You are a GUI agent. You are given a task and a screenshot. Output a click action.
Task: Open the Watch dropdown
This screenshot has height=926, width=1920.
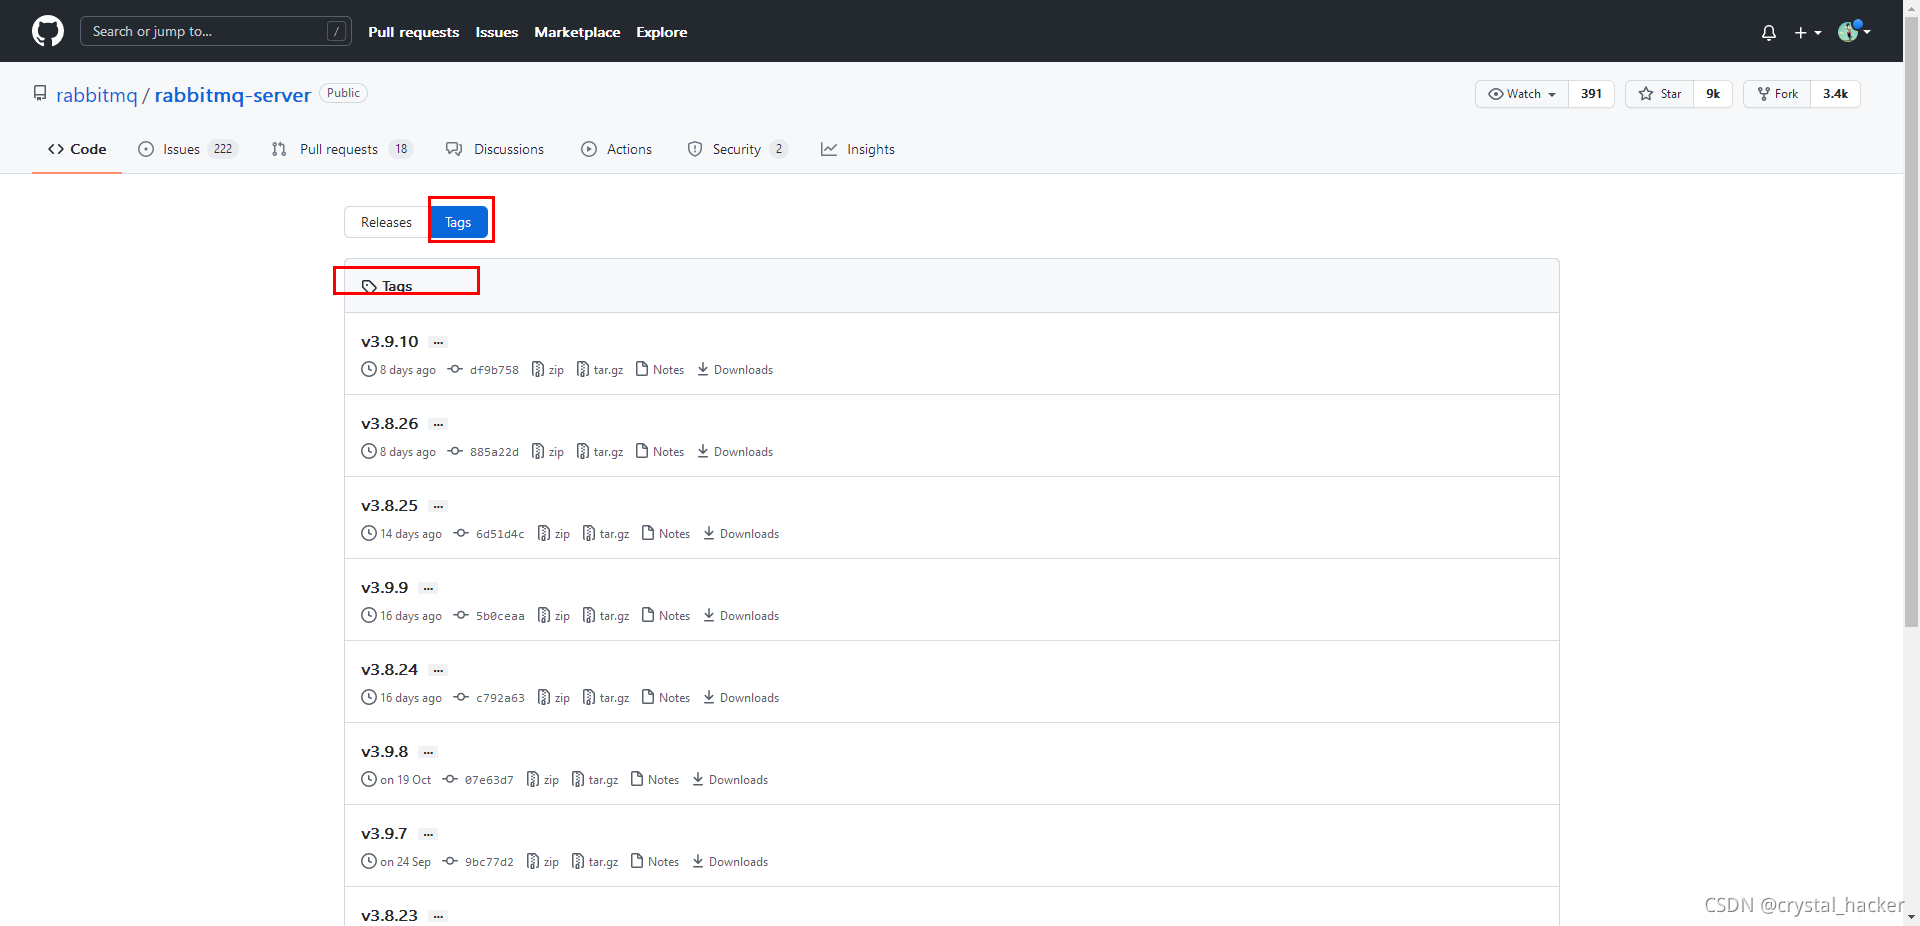tap(1522, 94)
